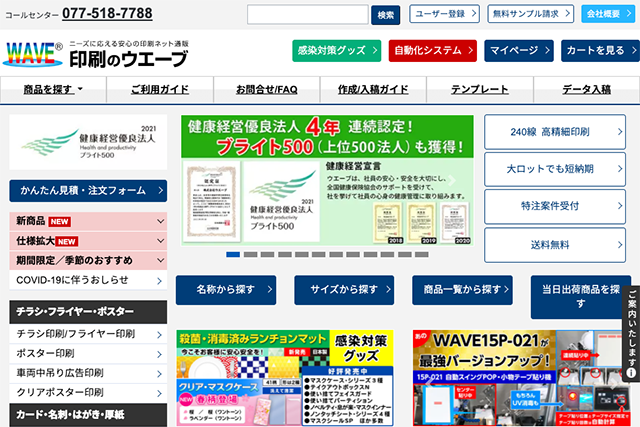Click chevron on チラシ印刷 row
The height and width of the screenshot is (427, 640).
coord(159,335)
